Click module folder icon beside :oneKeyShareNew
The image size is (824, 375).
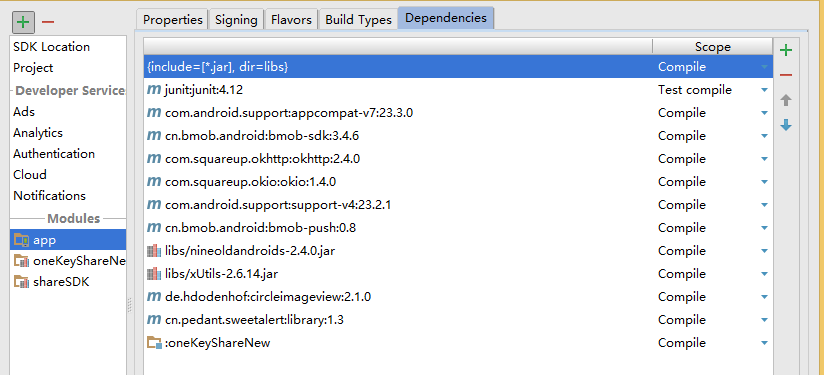154,343
